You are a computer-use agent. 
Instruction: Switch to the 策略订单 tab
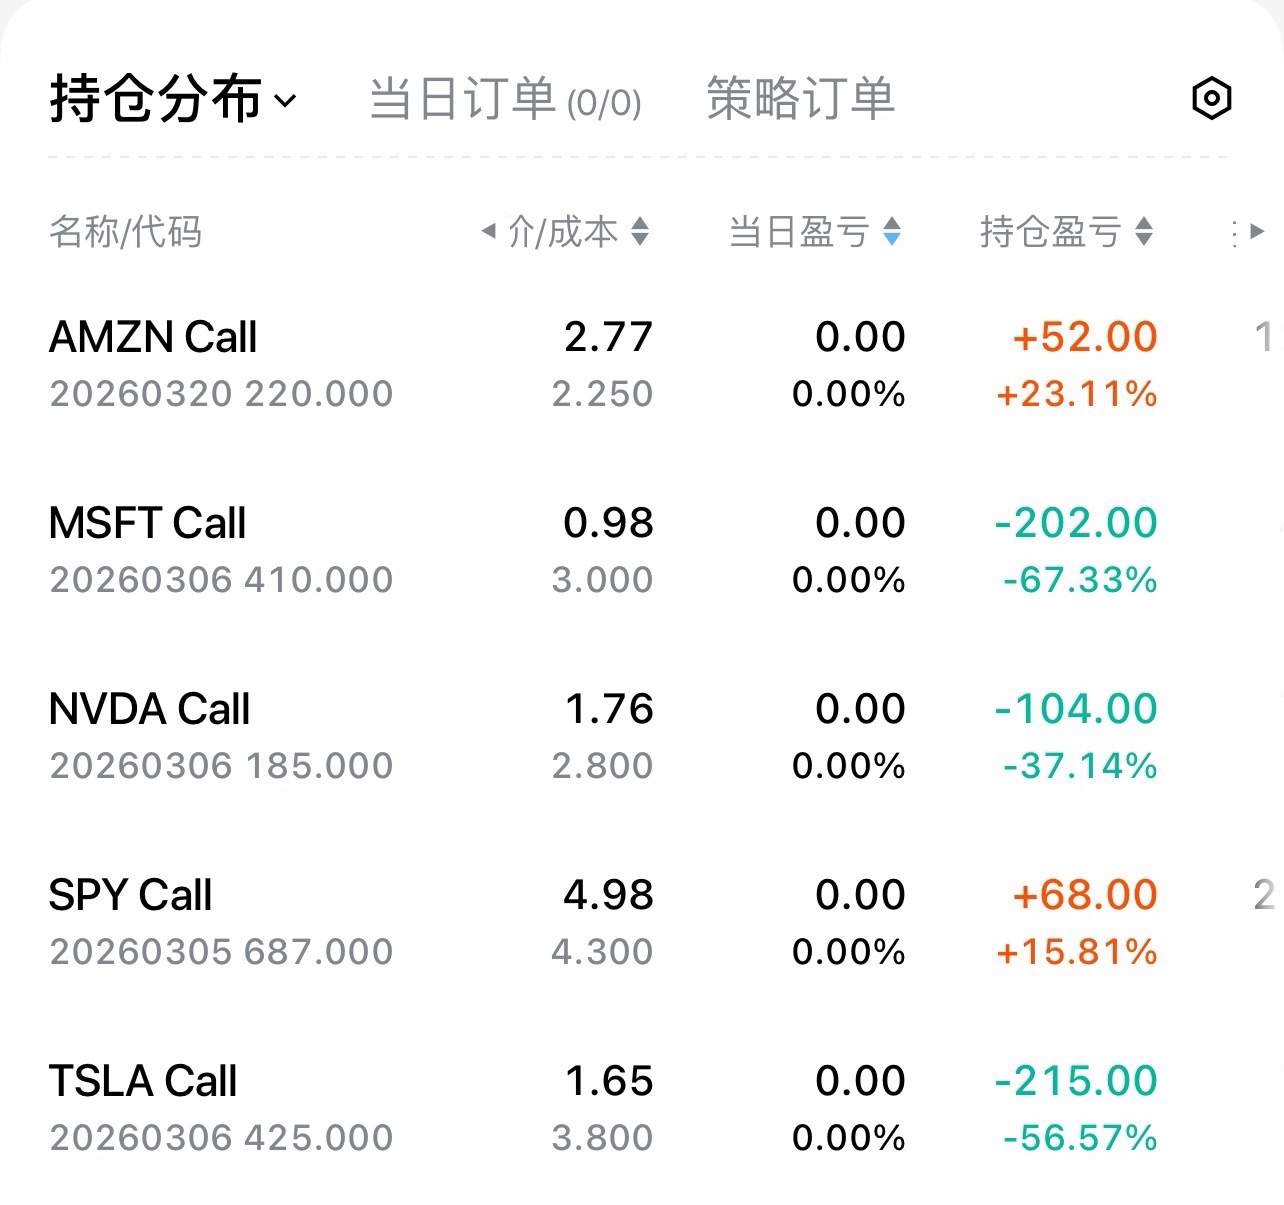click(x=800, y=99)
